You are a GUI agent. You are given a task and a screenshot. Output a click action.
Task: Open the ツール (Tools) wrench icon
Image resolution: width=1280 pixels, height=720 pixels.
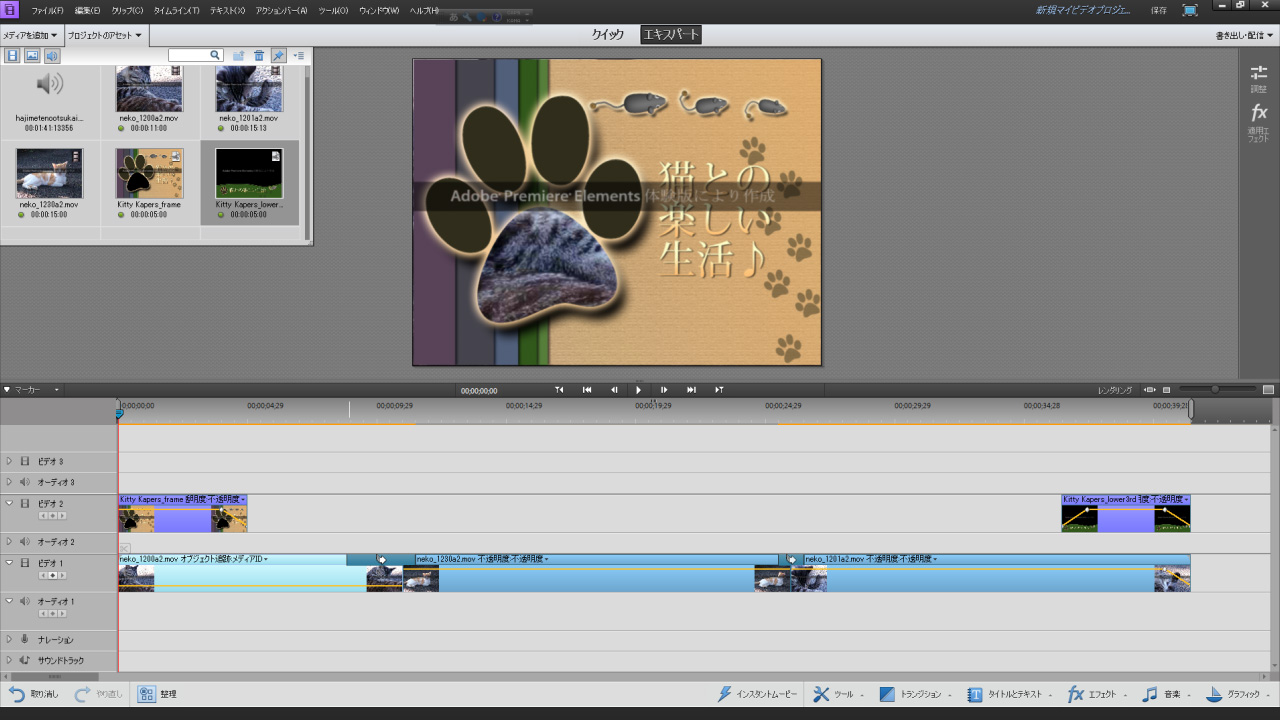point(821,694)
